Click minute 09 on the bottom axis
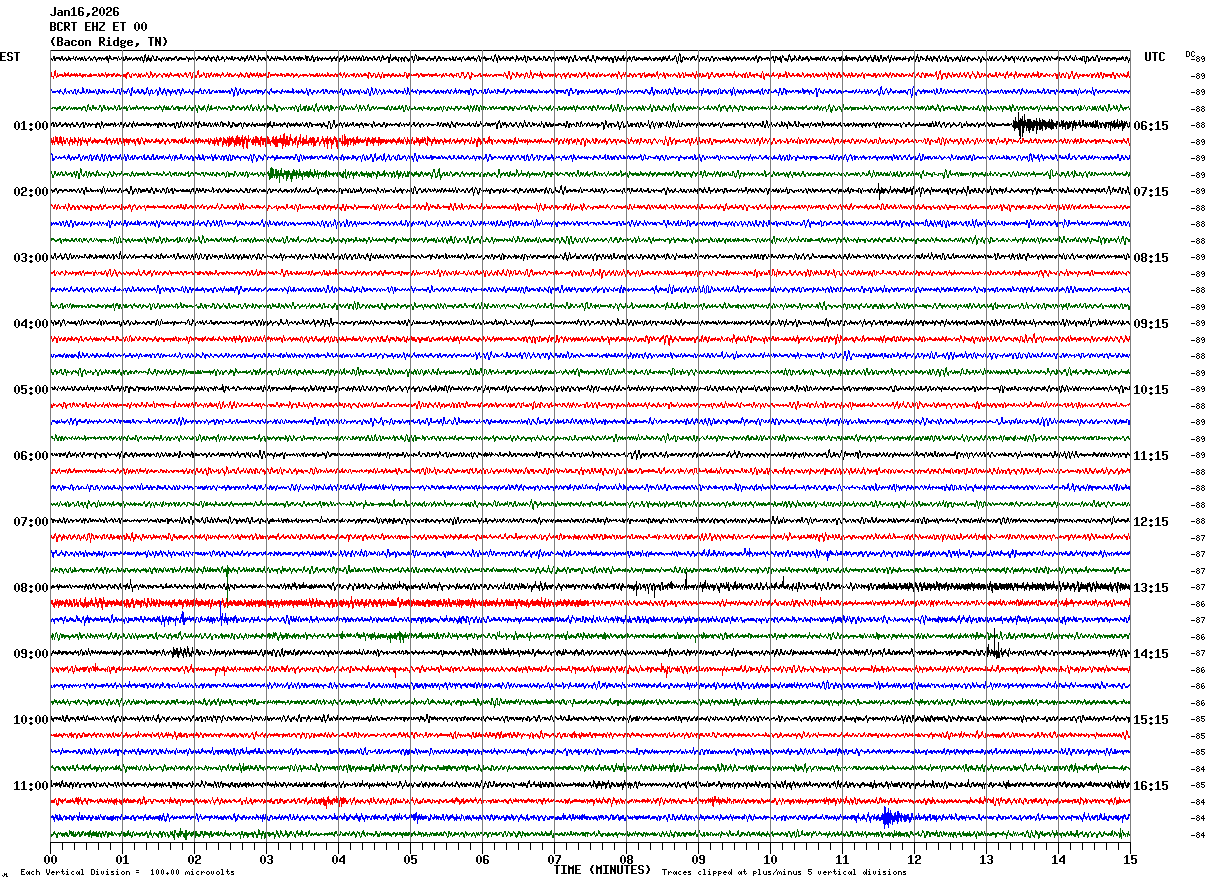The height and width of the screenshot is (886, 1210). (698, 859)
